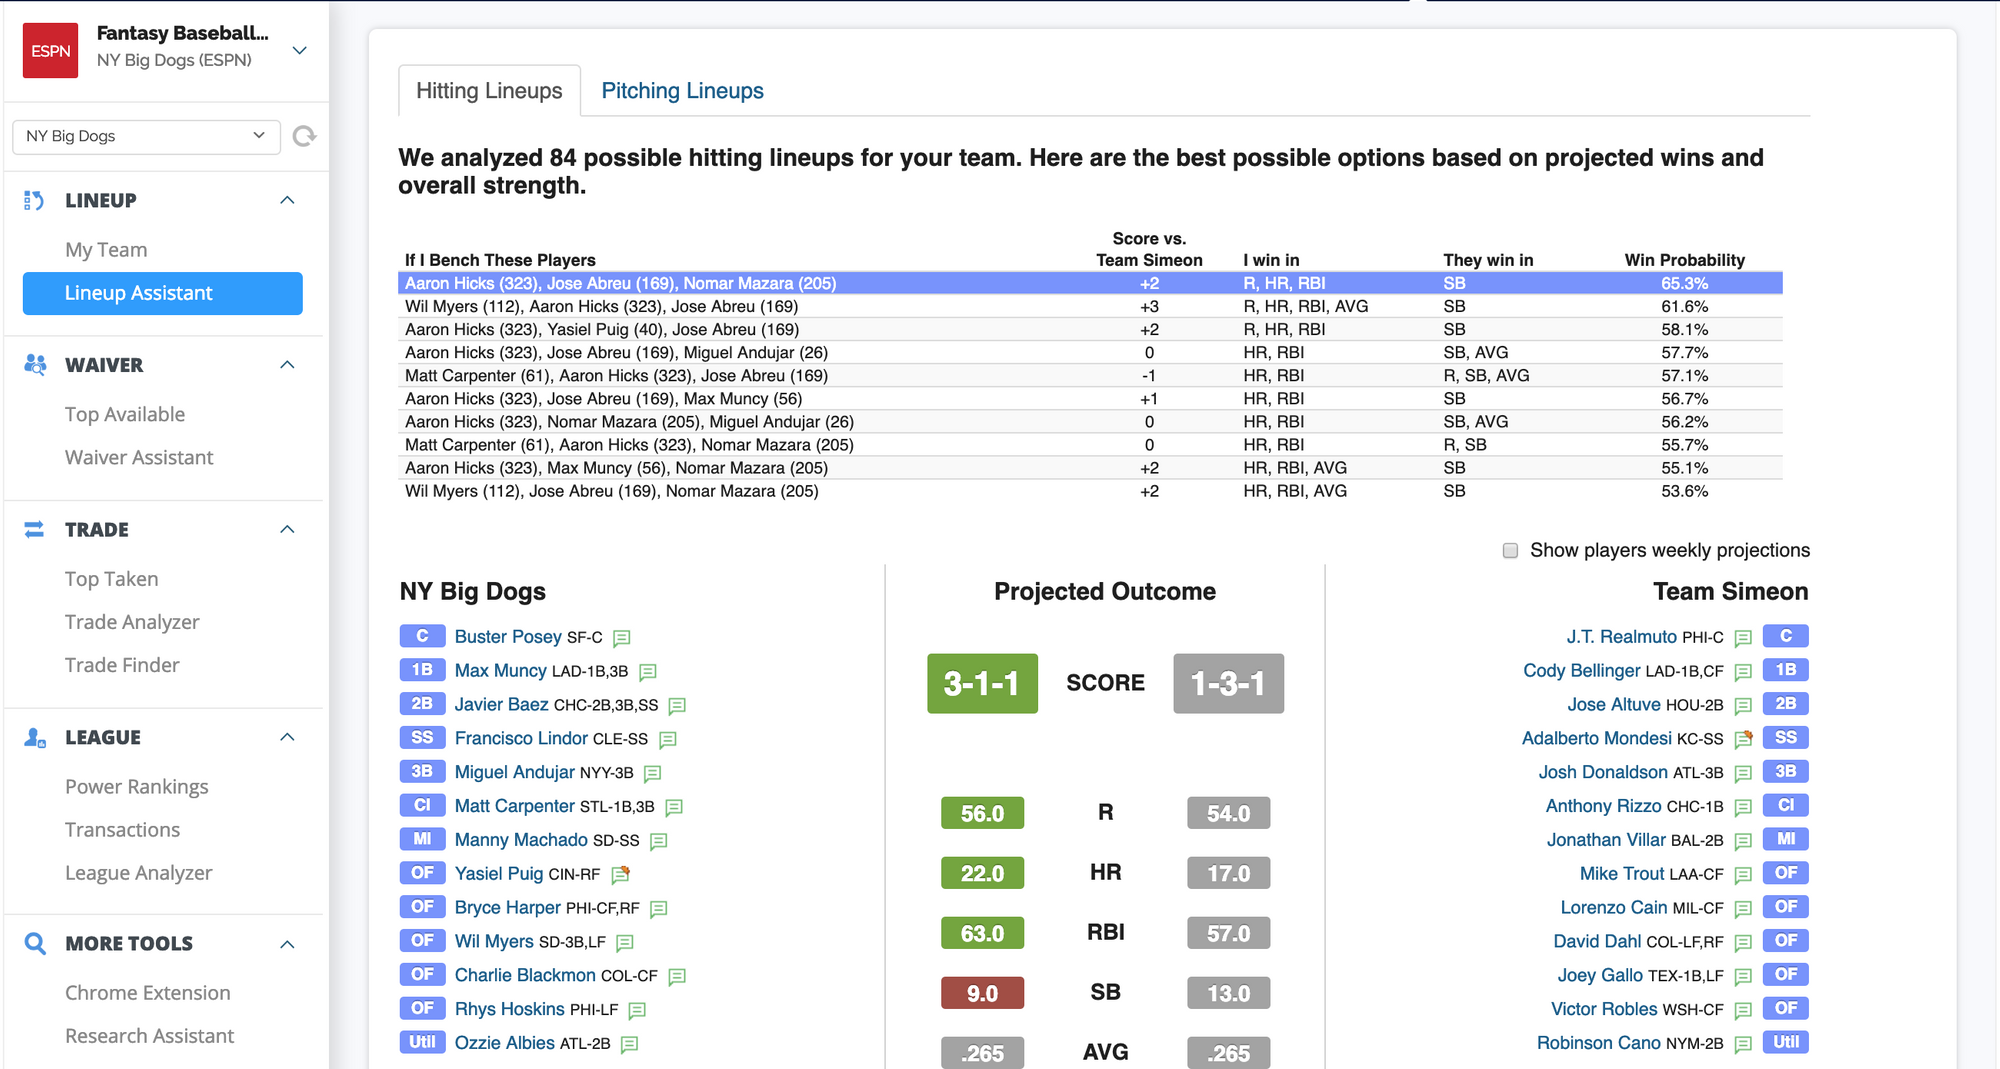Open the note icon beside Bryce Harper
The width and height of the screenshot is (2000, 1069).
click(659, 909)
